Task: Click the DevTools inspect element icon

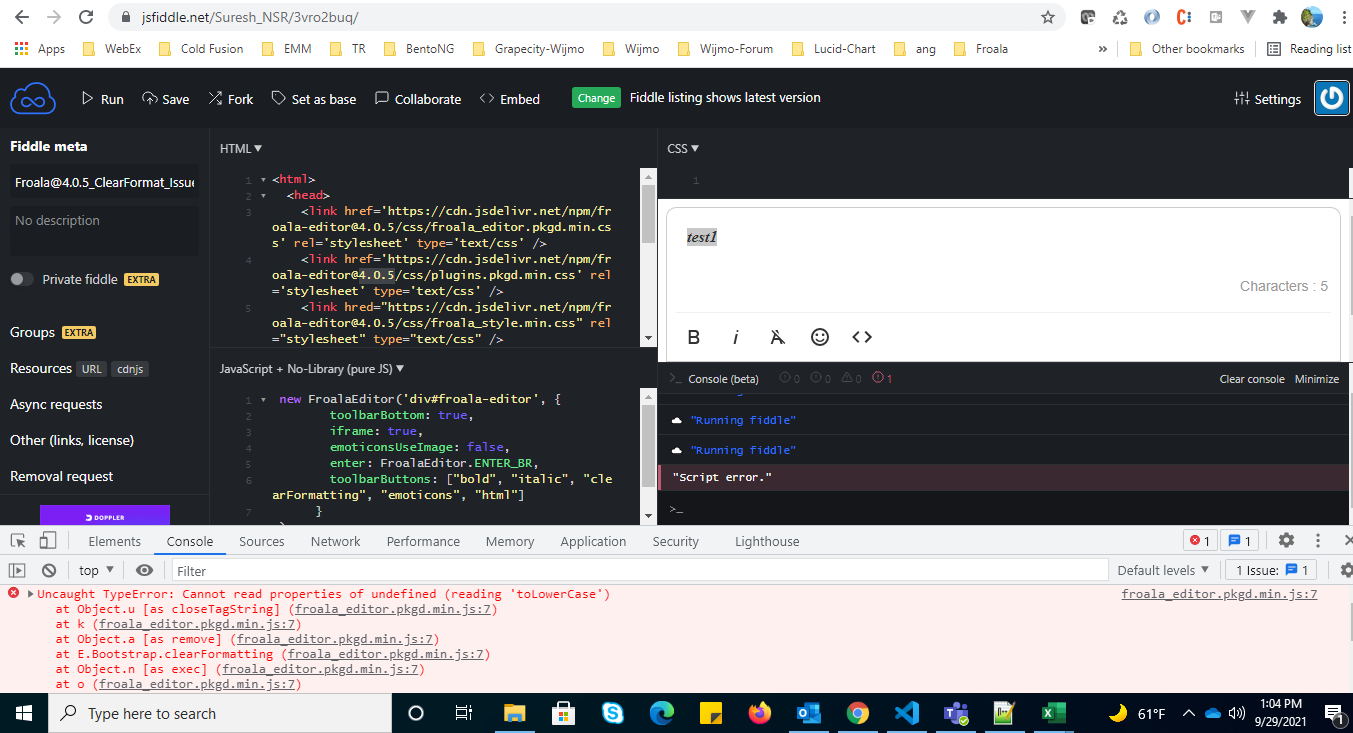Action: click(x=18, y=541)
